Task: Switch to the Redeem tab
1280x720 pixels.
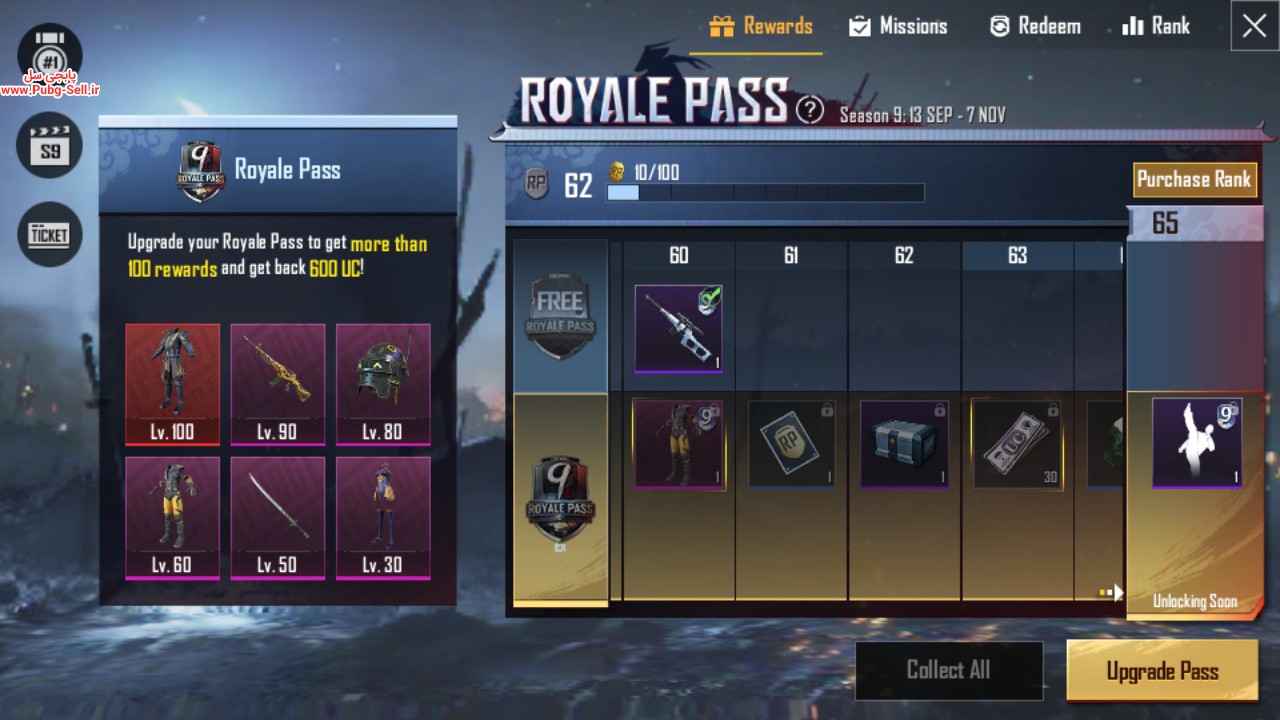Action: coord(1035,27)
